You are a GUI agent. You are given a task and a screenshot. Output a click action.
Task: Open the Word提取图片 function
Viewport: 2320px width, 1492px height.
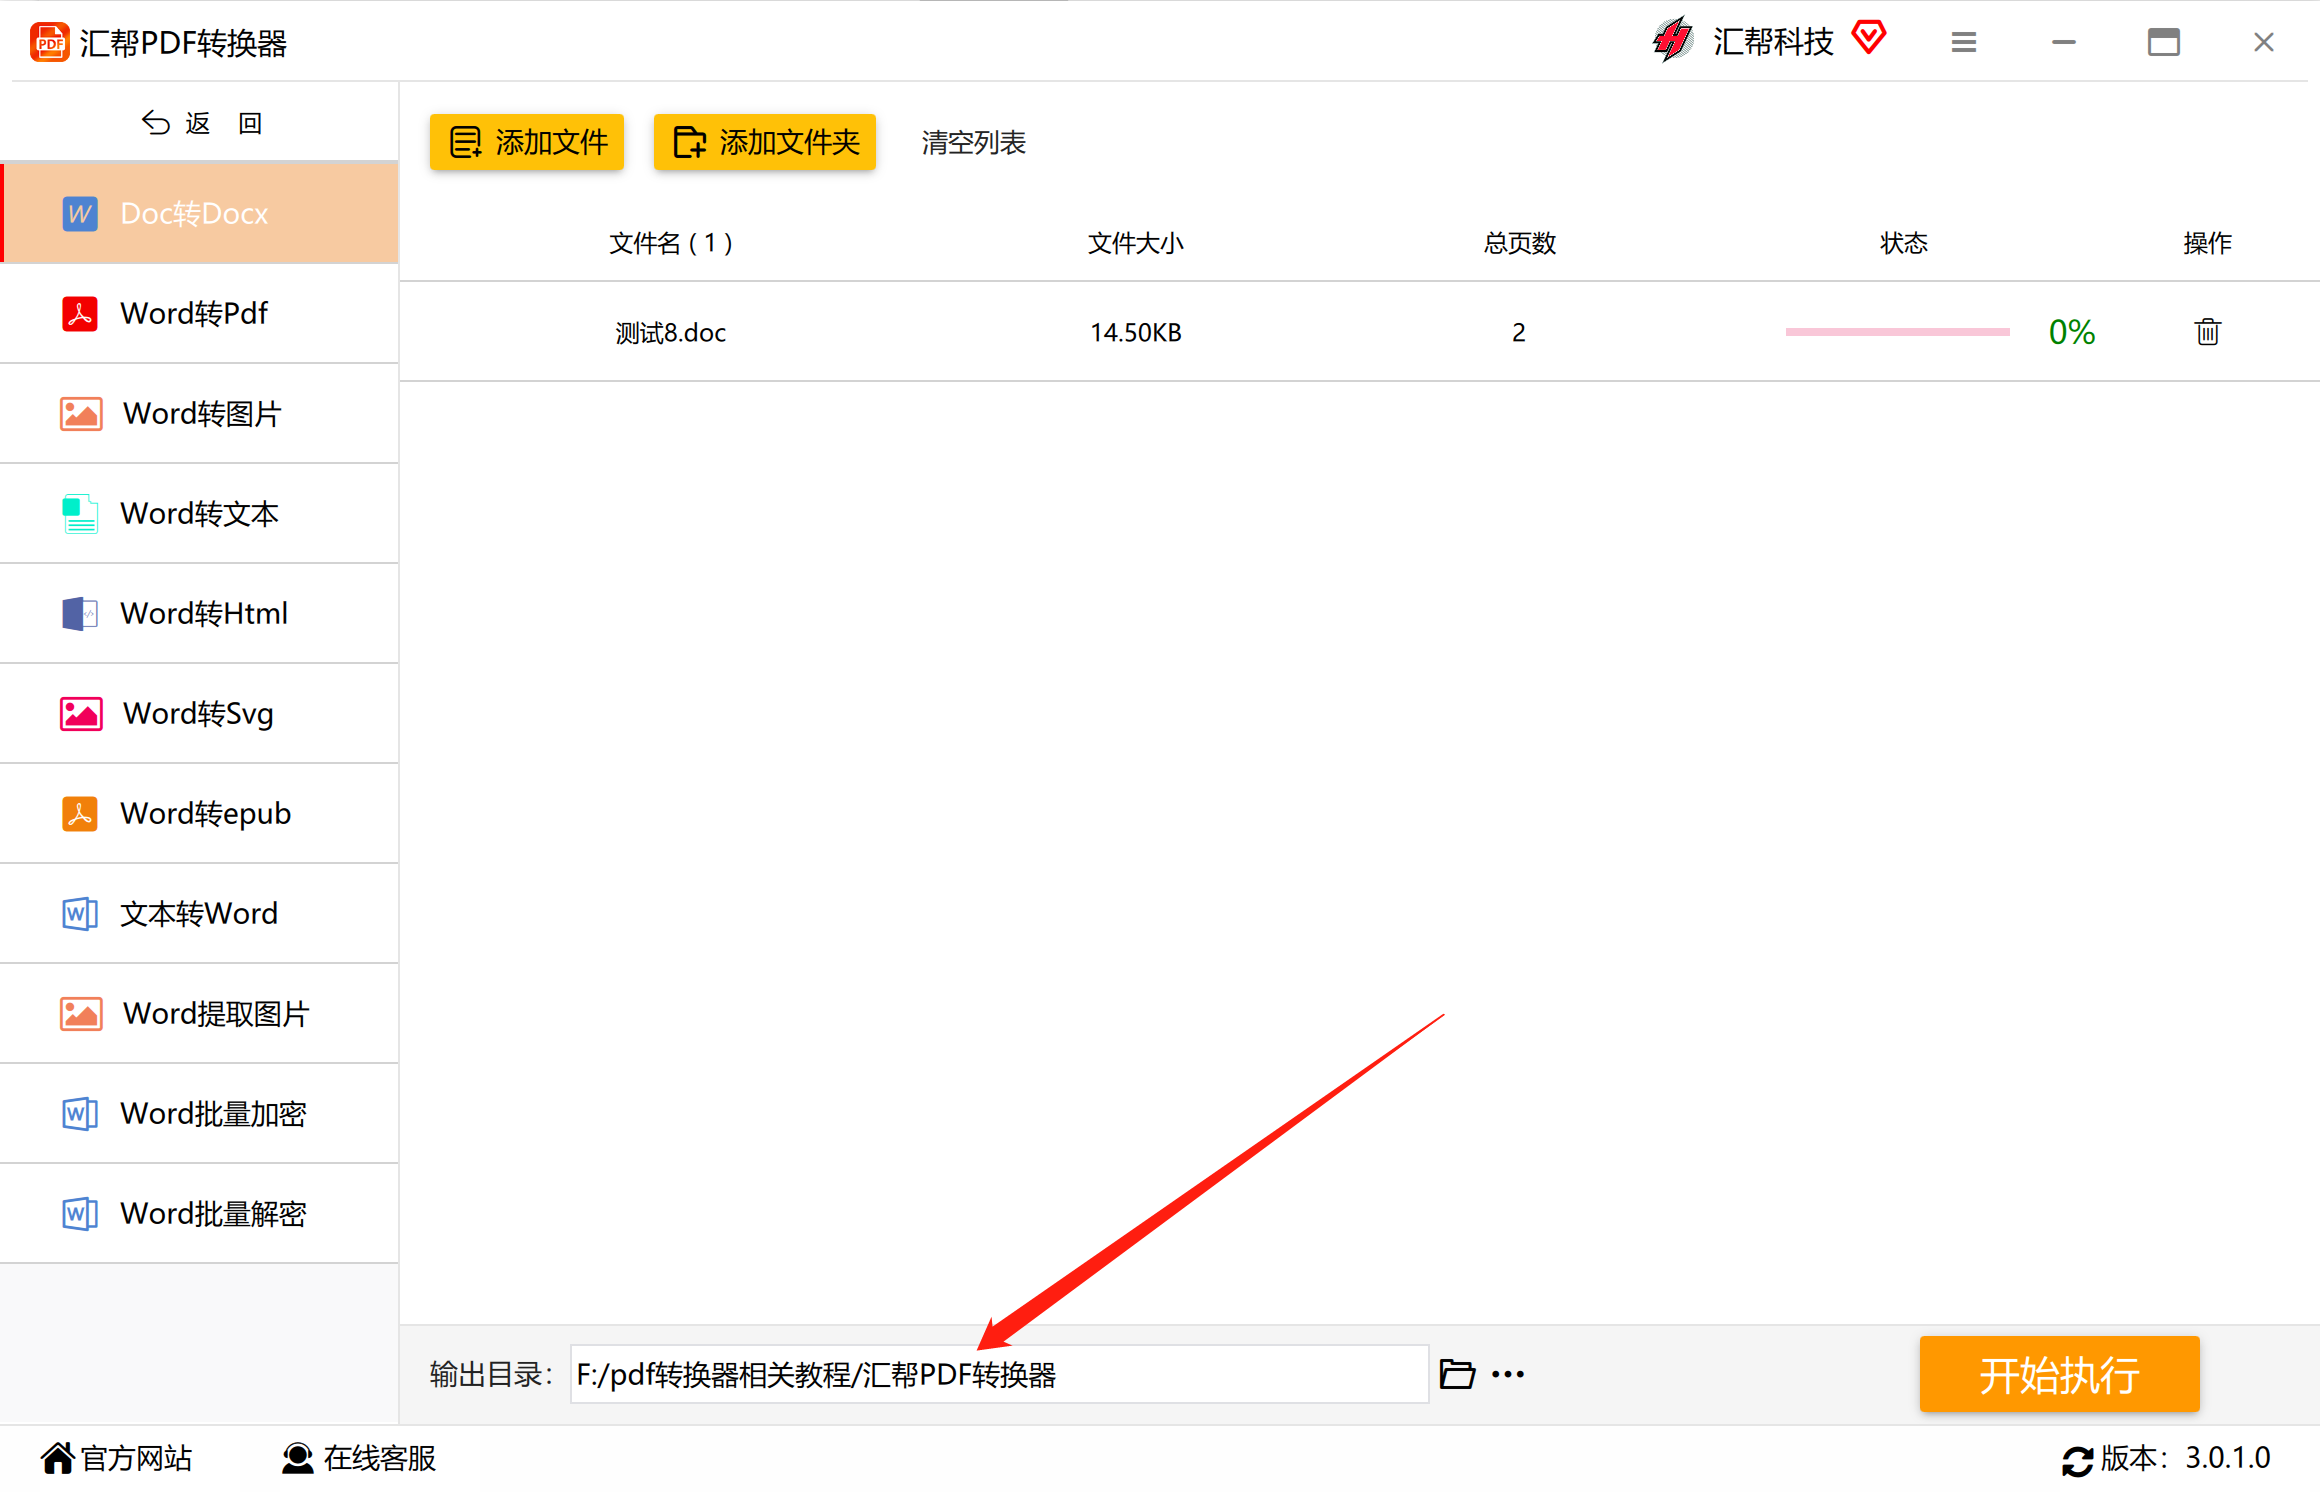pos(200,1013)
